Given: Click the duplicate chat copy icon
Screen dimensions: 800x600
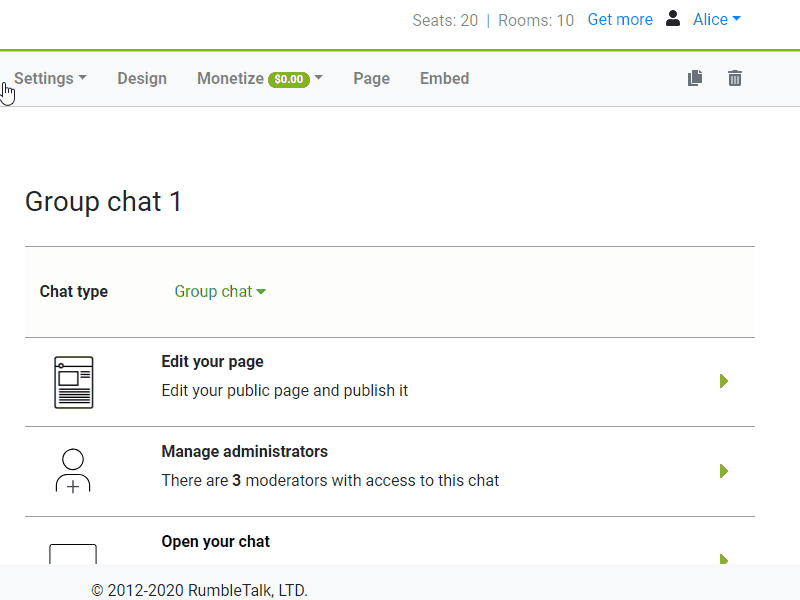Looking at the screenshot, I should click(695, 78).
